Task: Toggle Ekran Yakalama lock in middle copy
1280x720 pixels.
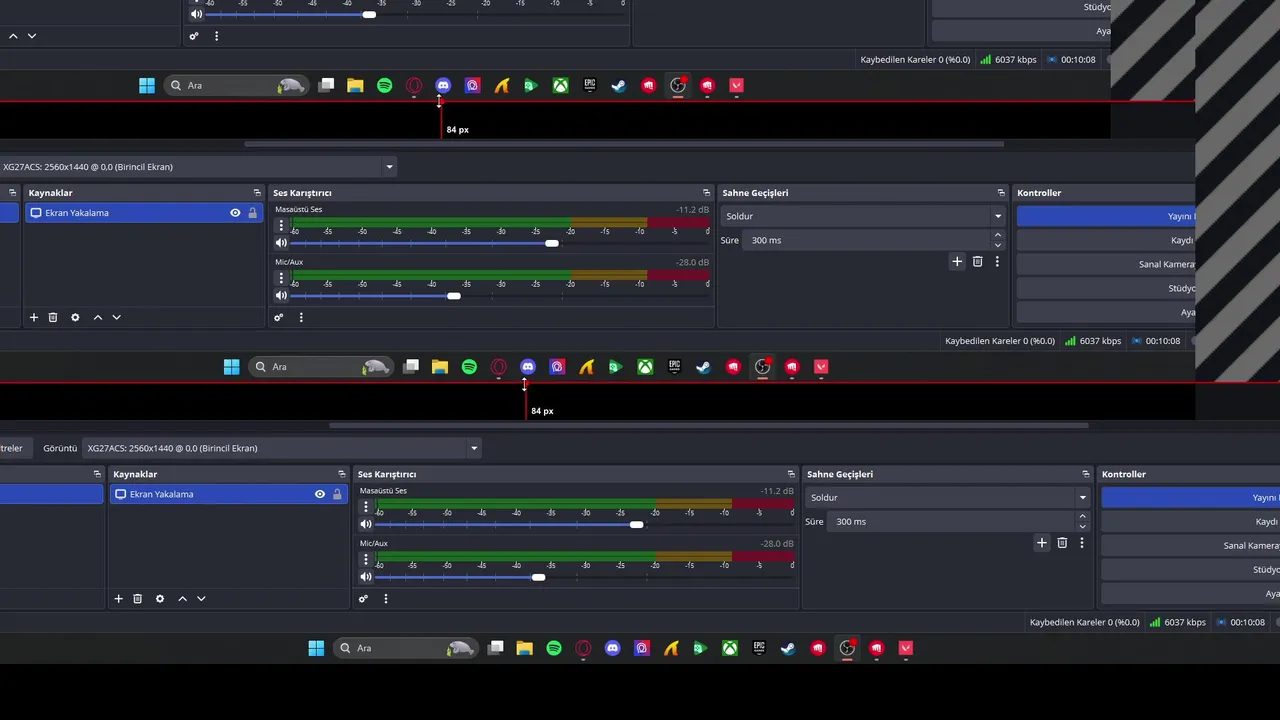Action: point(252,213)
